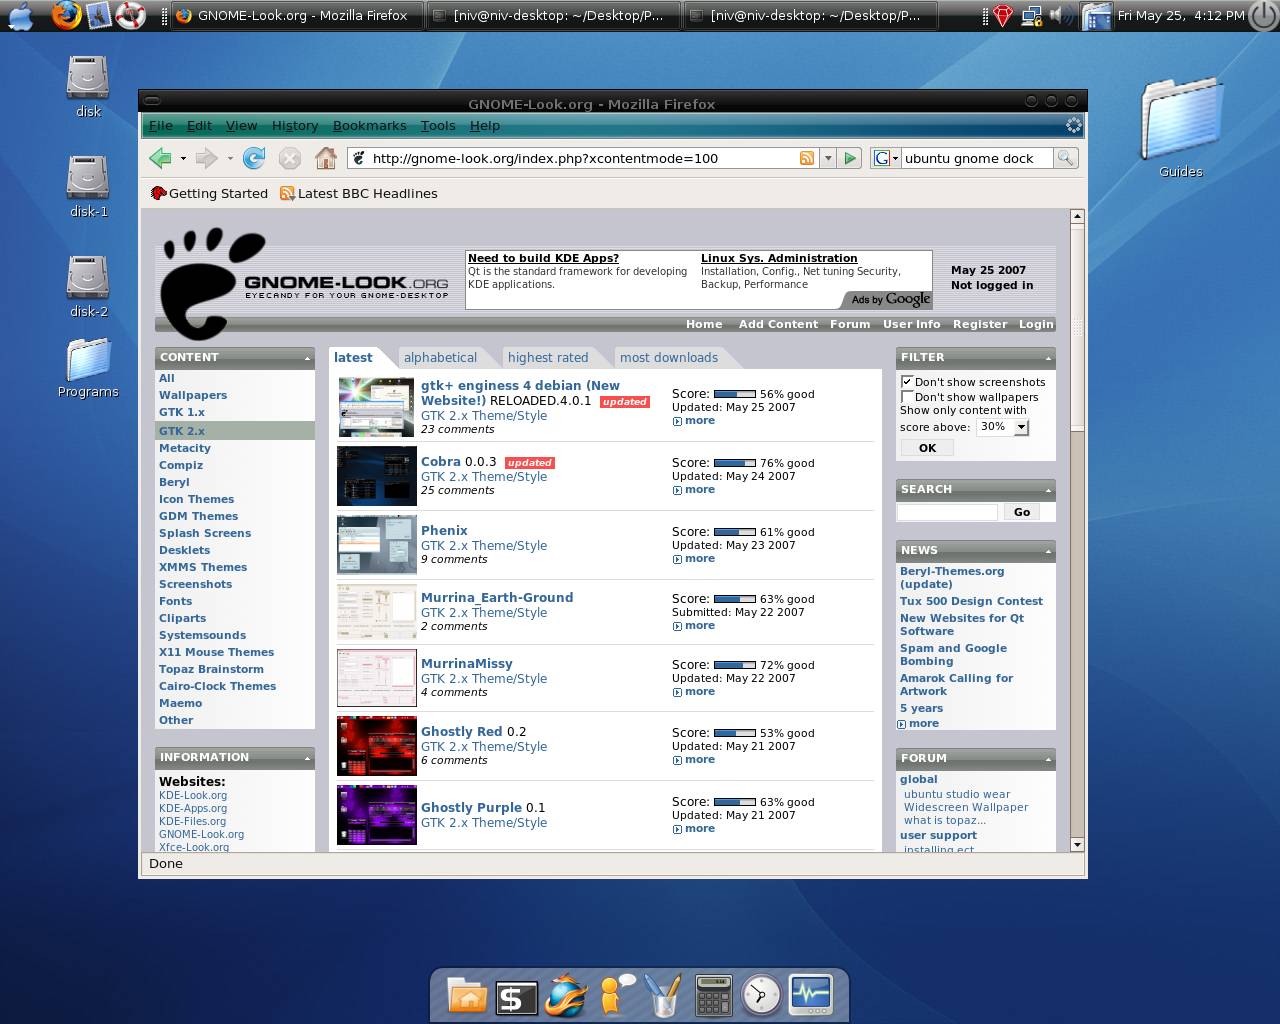Image resolution: width=1280 pixels, height=1024 pixels.
Task: Collapse the FORUM panel arrow
Action: point(1048,759)
